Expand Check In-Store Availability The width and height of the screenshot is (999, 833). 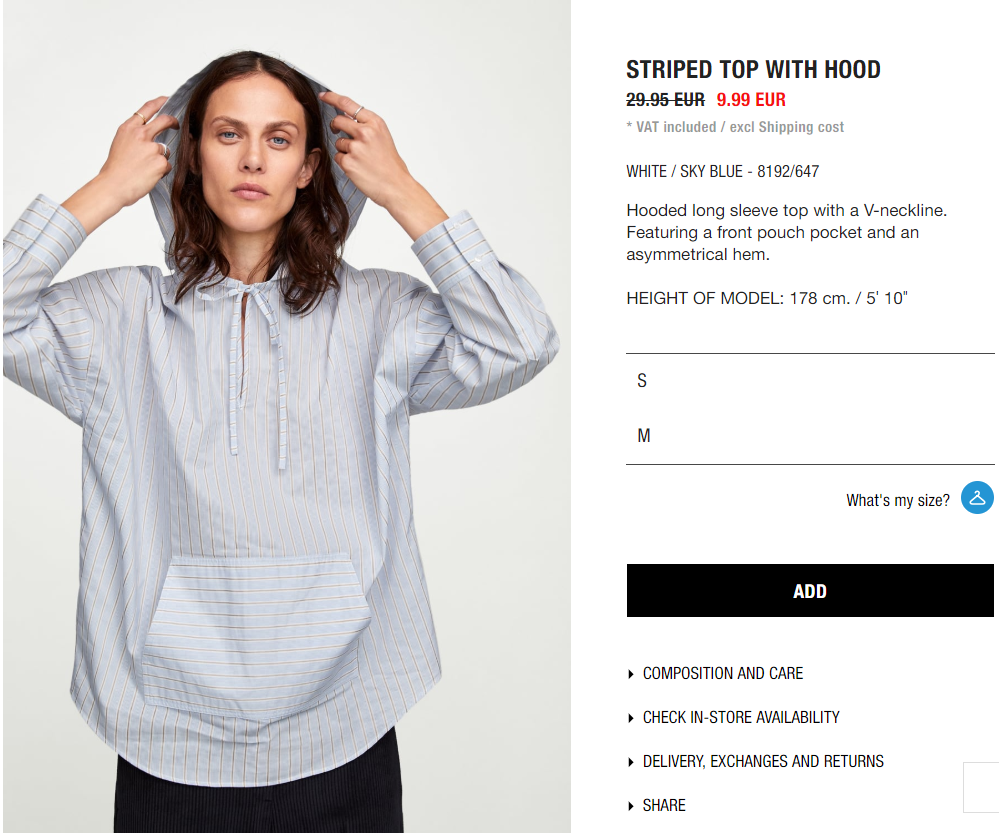pyautogui.click(x=741, y=718)
